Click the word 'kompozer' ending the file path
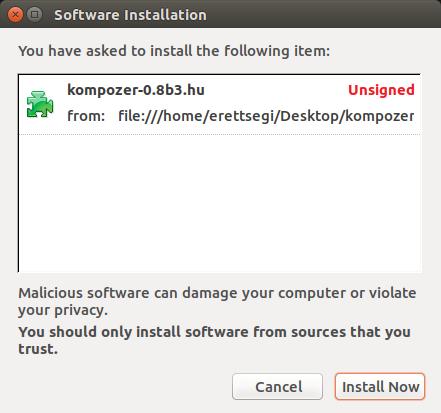Image resolution: width=441 pixels, height=413 pixels. 380,116
